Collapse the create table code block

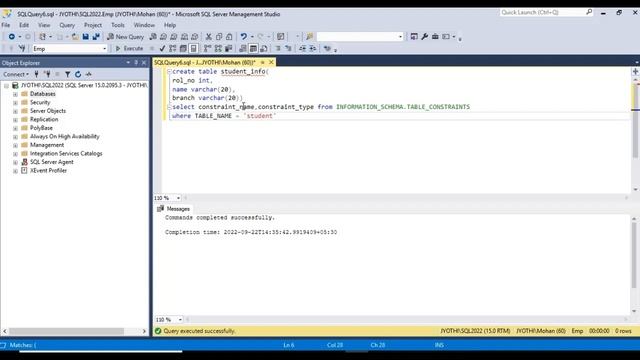pyautogui.click(x=169, y=71)
